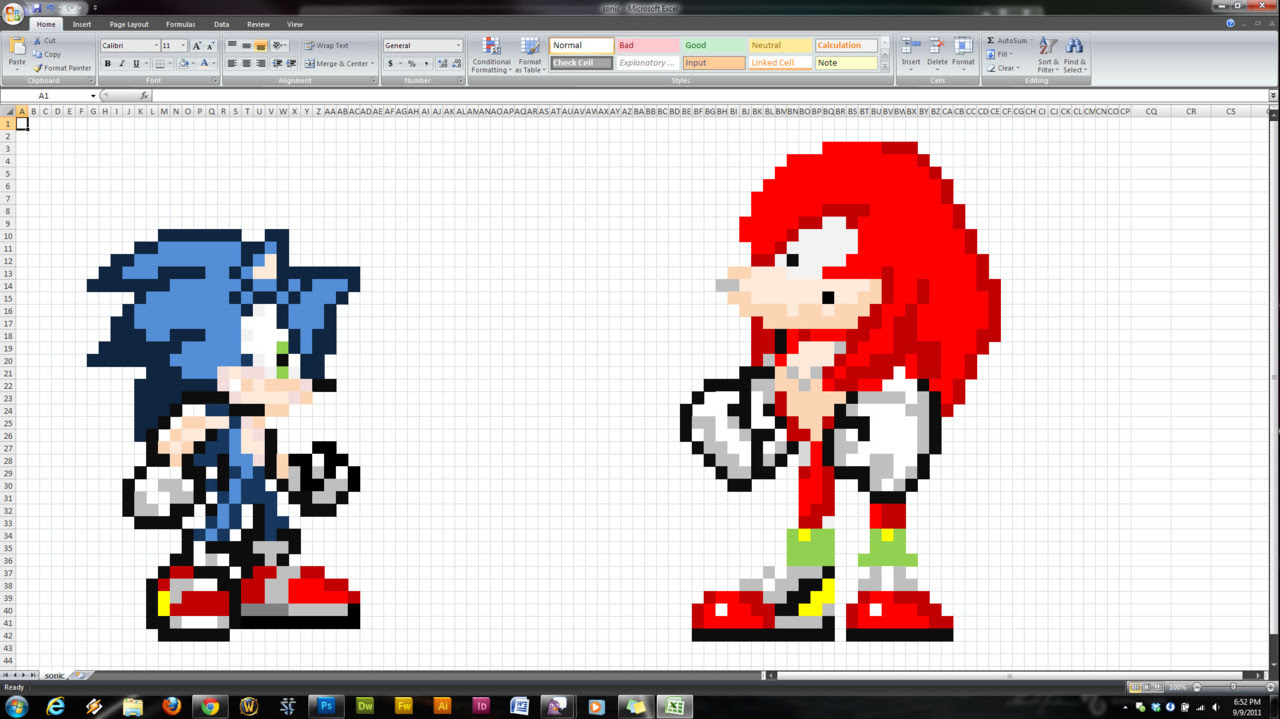Open the Review ribbon tab
The image size is (1280, 719).
coord(258,24)
